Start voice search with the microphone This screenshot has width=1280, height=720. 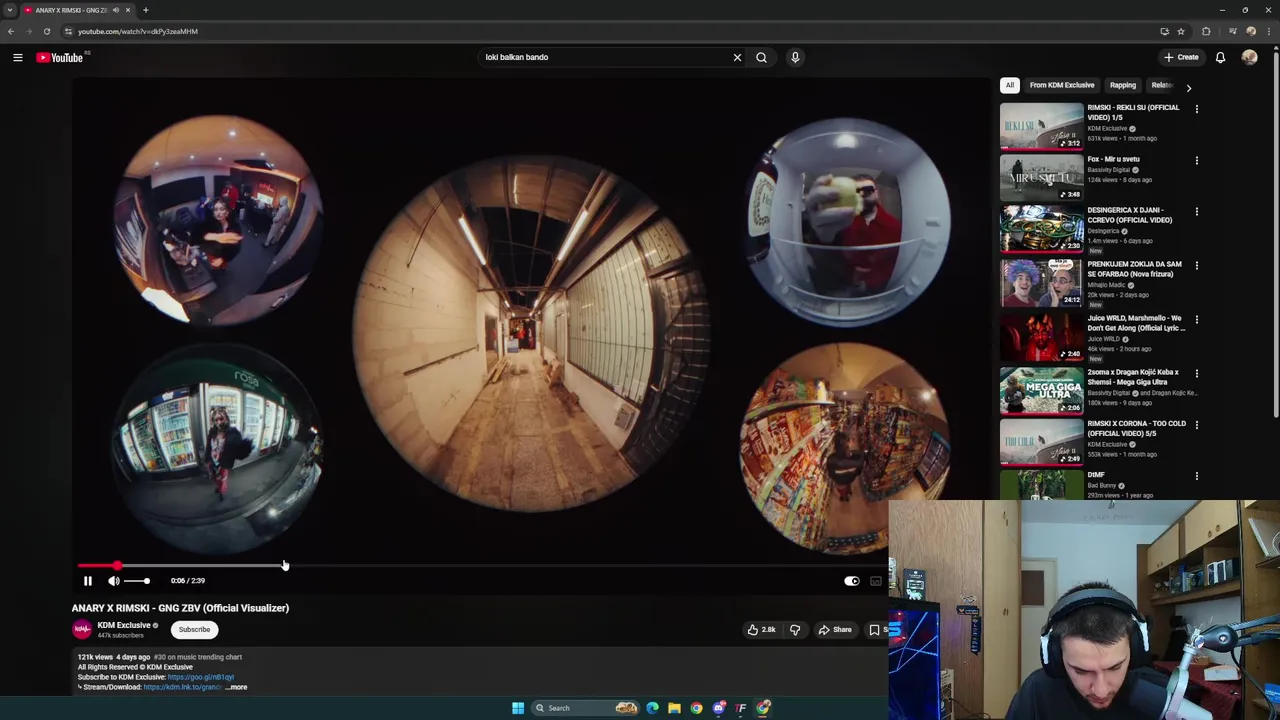pos(795,57)
